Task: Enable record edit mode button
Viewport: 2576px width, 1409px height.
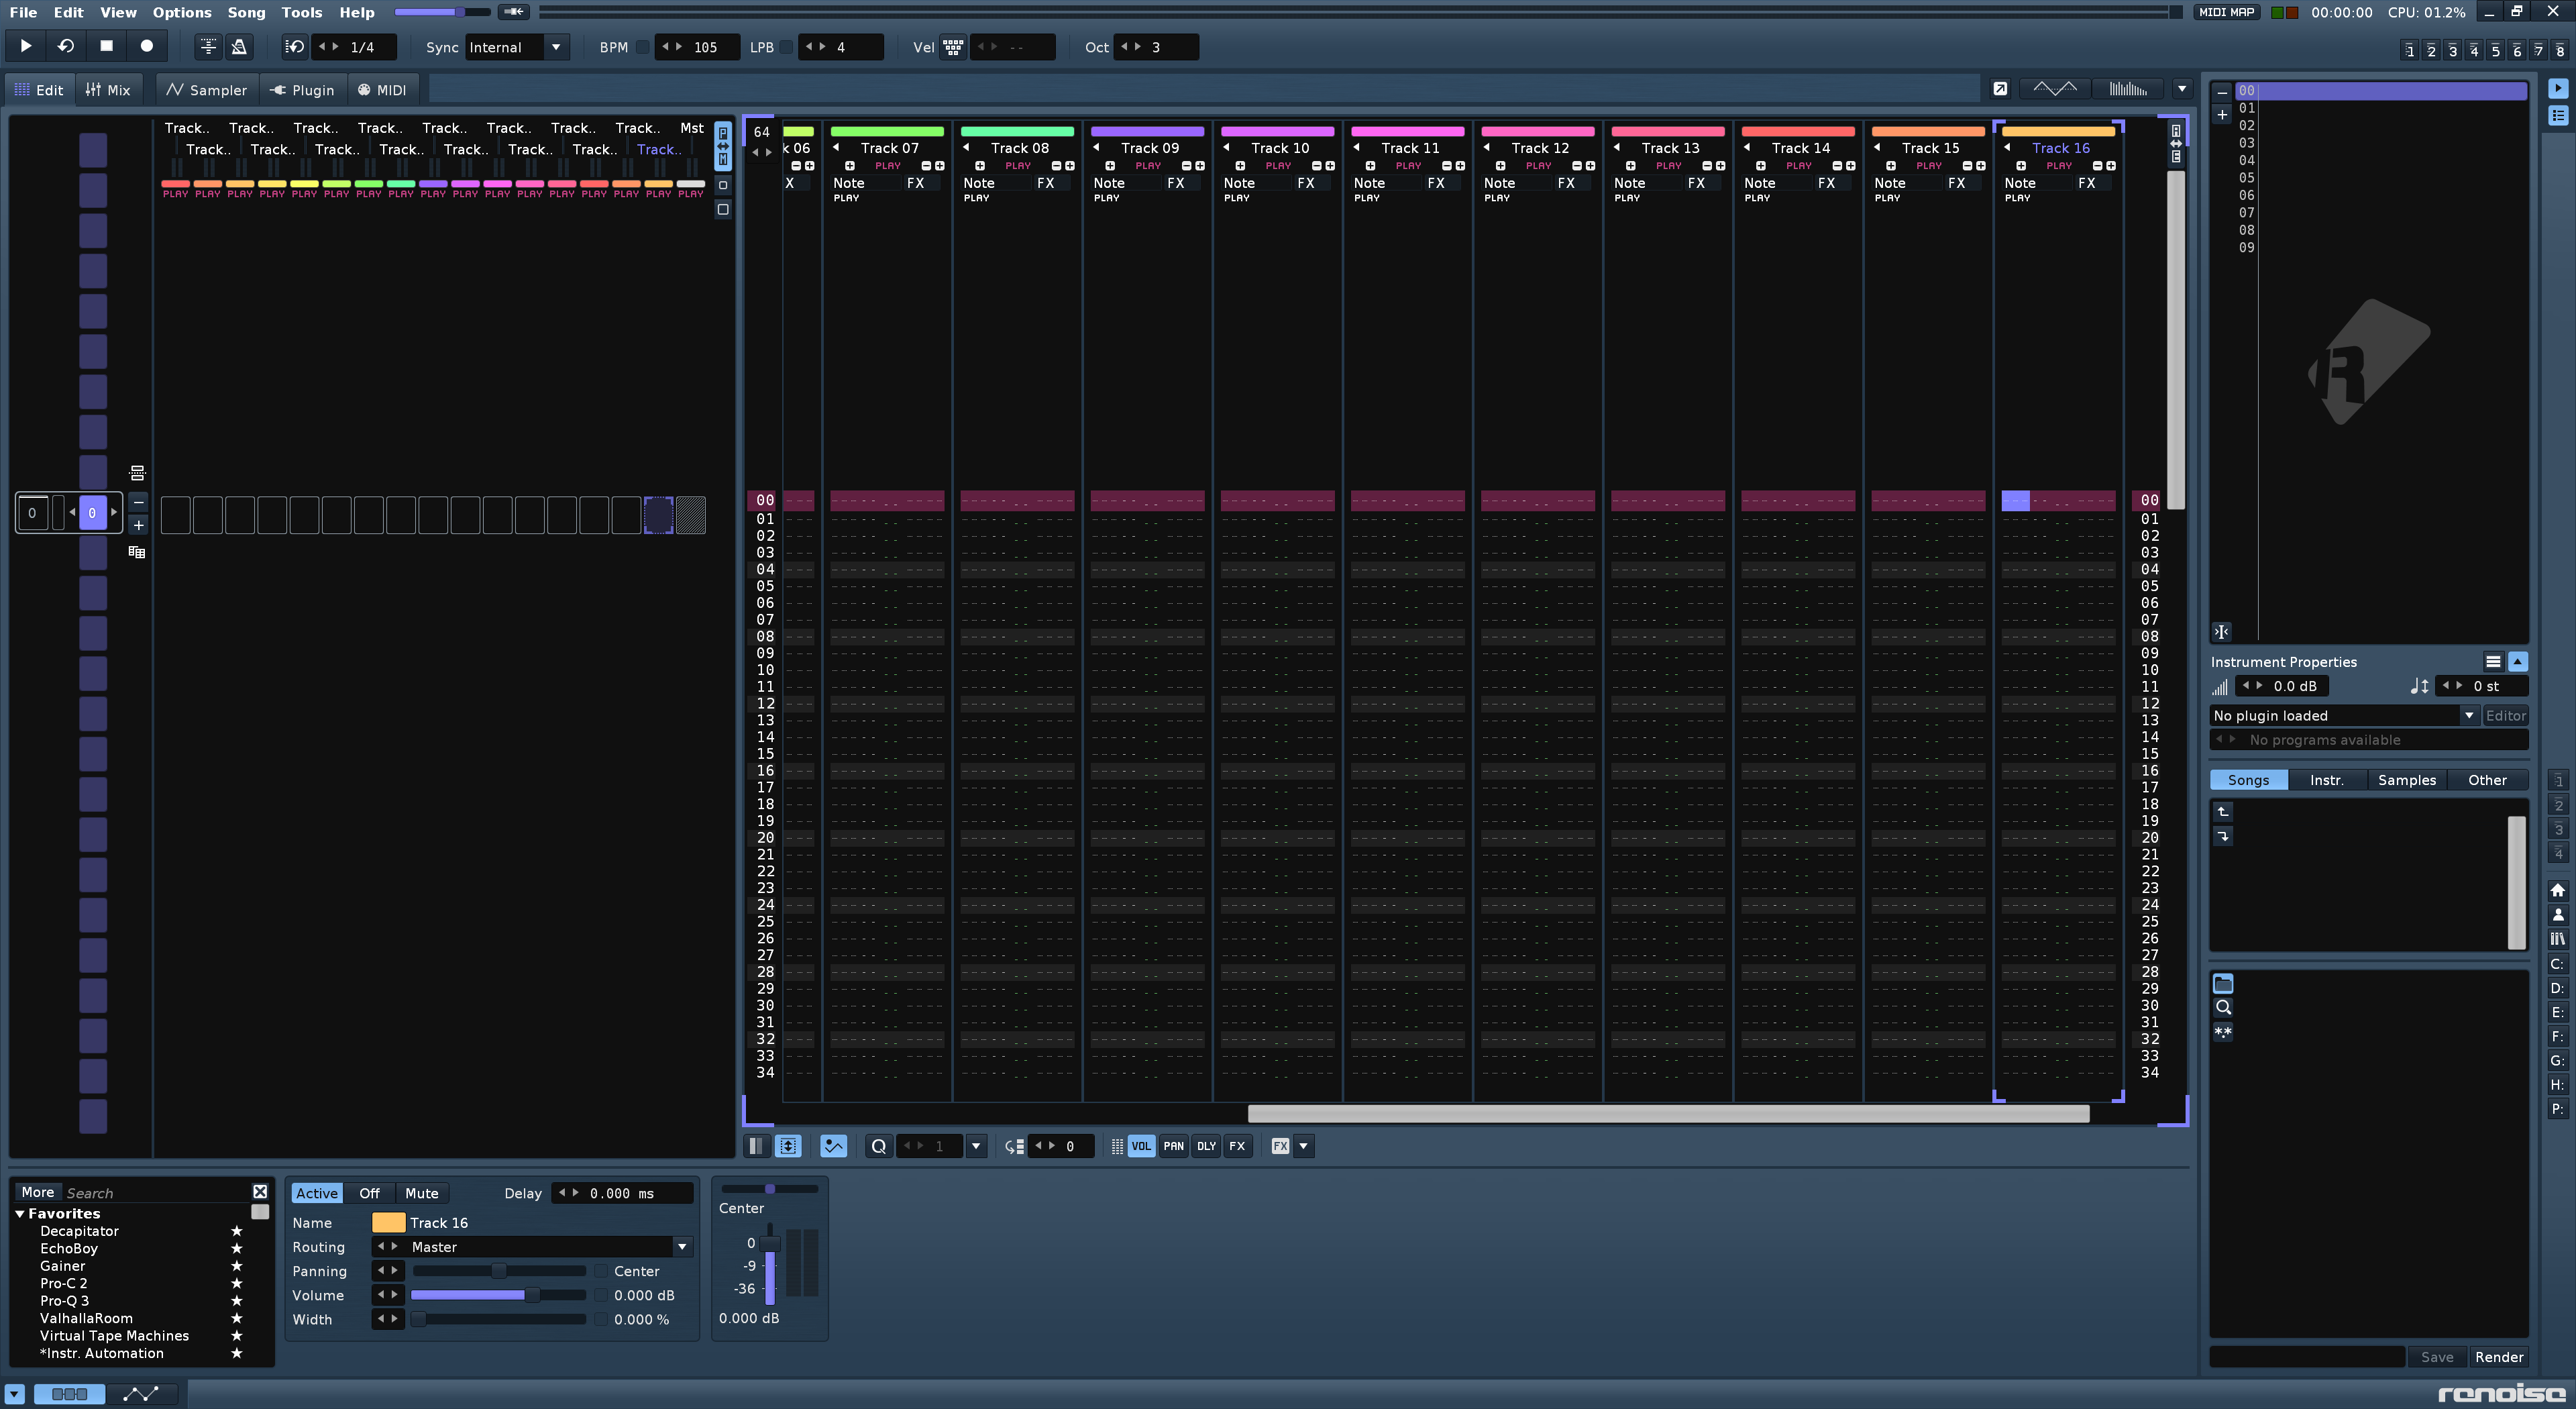Action: [146, 46]
